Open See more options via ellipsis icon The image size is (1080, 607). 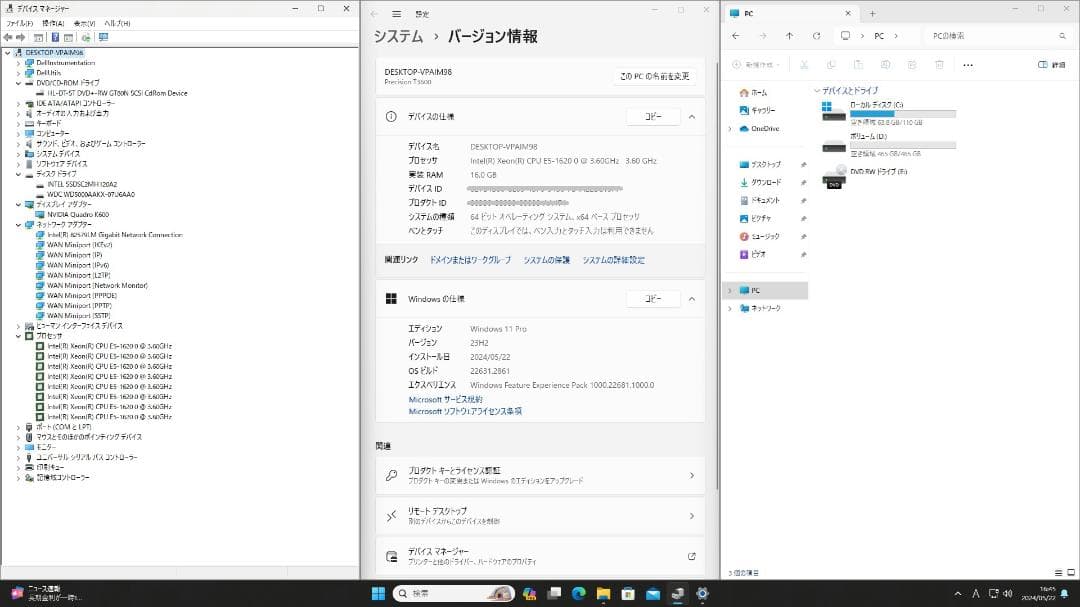[967, 64]
